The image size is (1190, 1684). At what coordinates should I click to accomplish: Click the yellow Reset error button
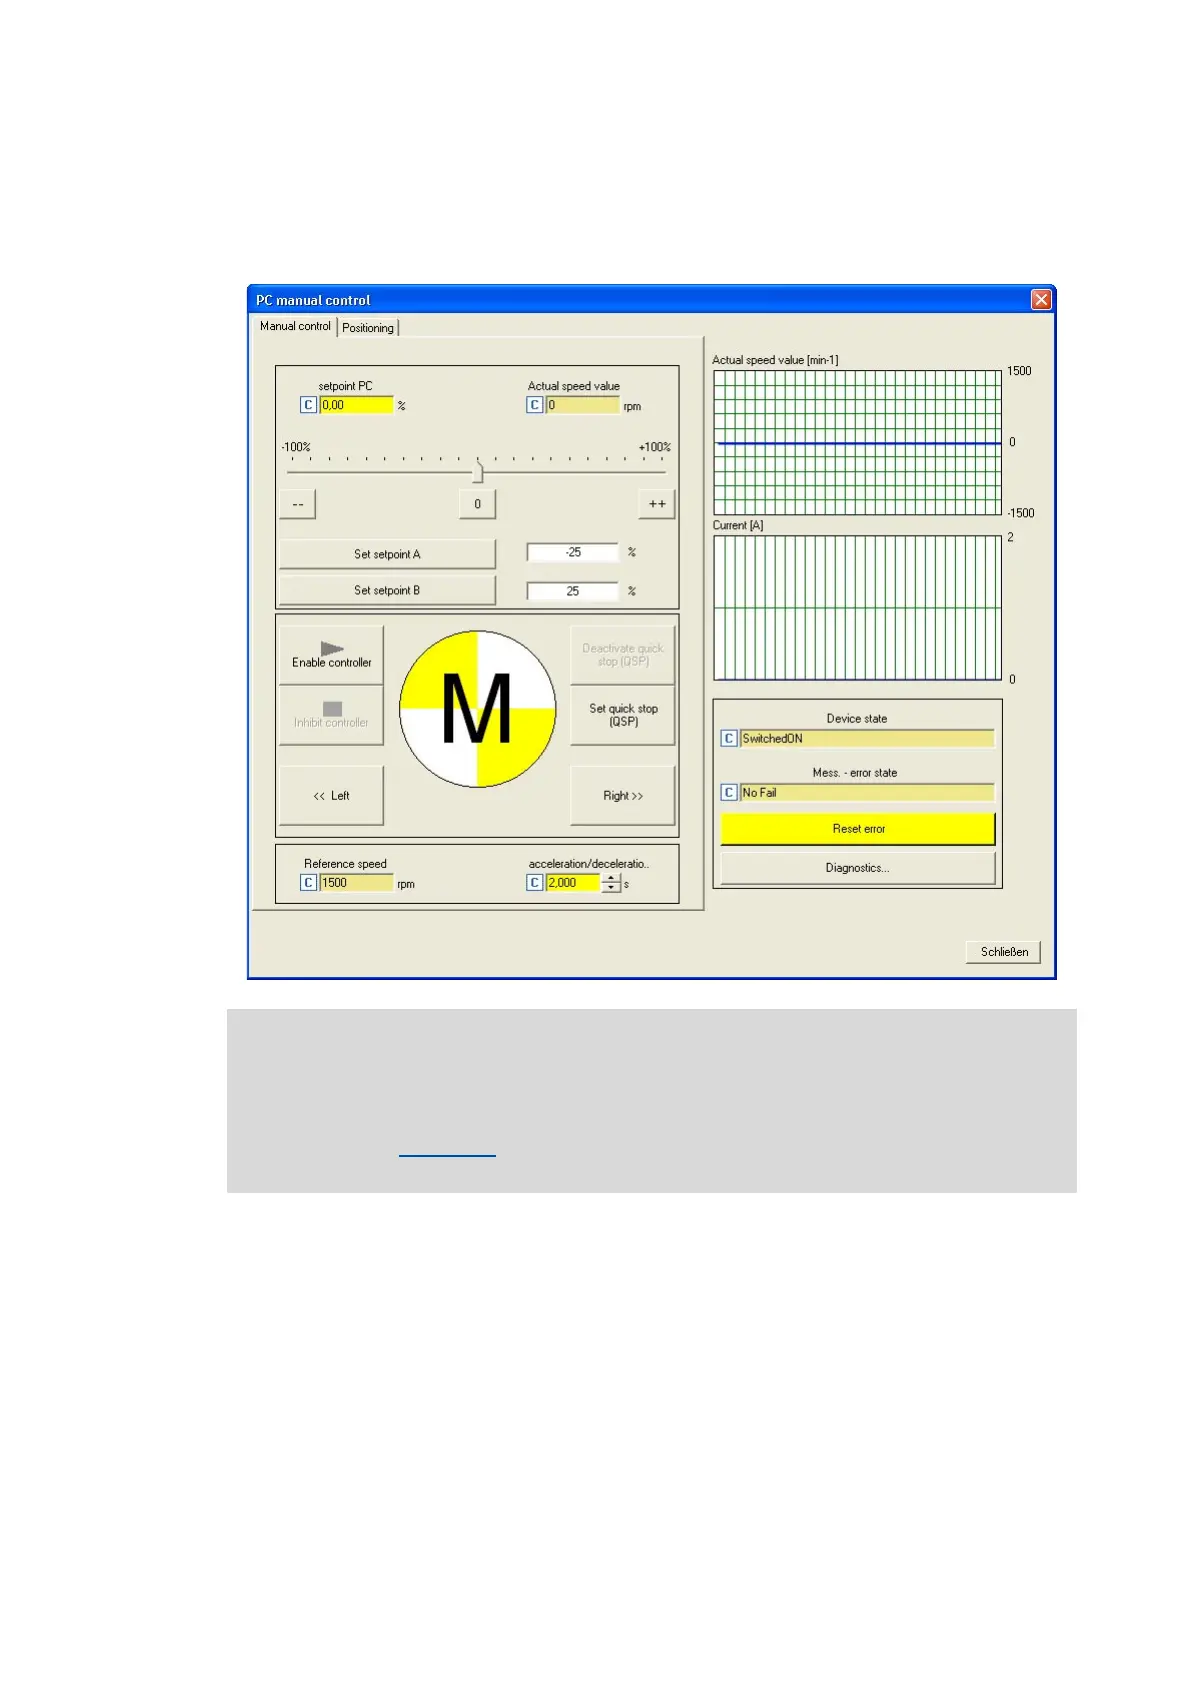pos(858,829)
